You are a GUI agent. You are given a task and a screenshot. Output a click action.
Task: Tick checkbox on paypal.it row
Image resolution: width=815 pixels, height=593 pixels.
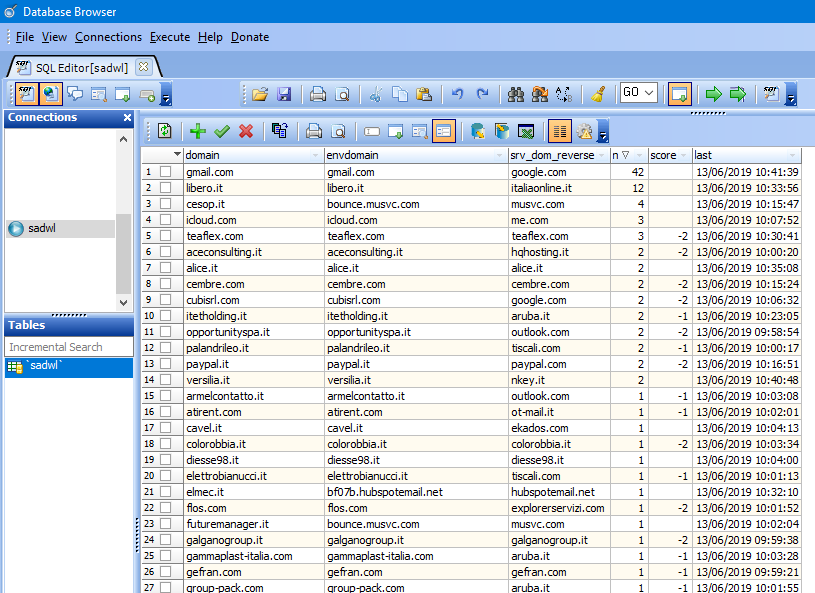[165, 363]
